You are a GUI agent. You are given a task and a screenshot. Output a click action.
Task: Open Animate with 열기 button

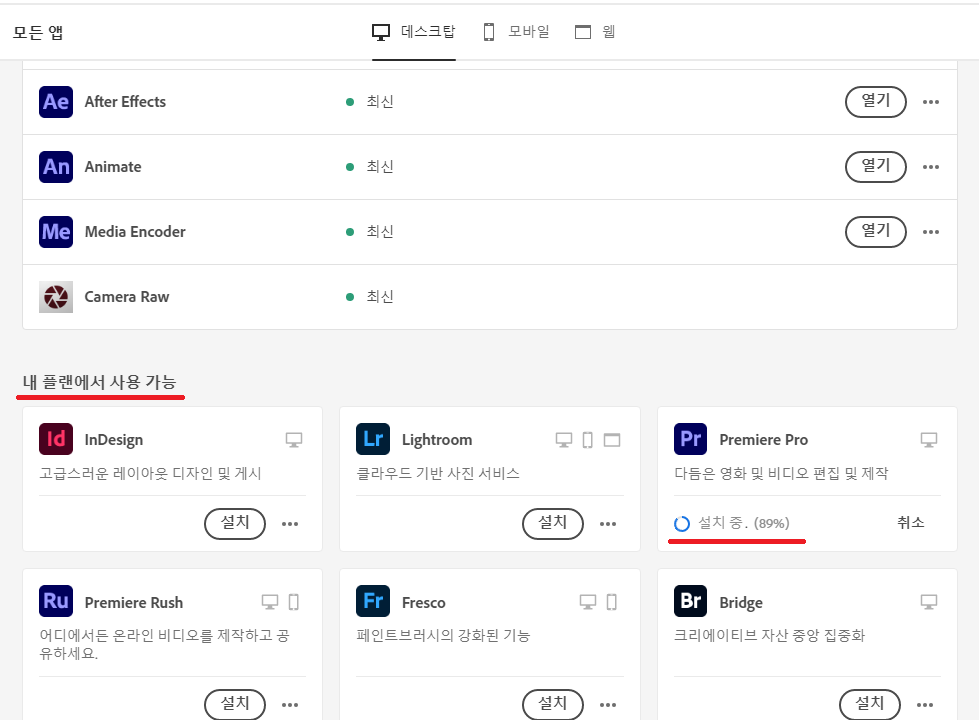(875, 167)
